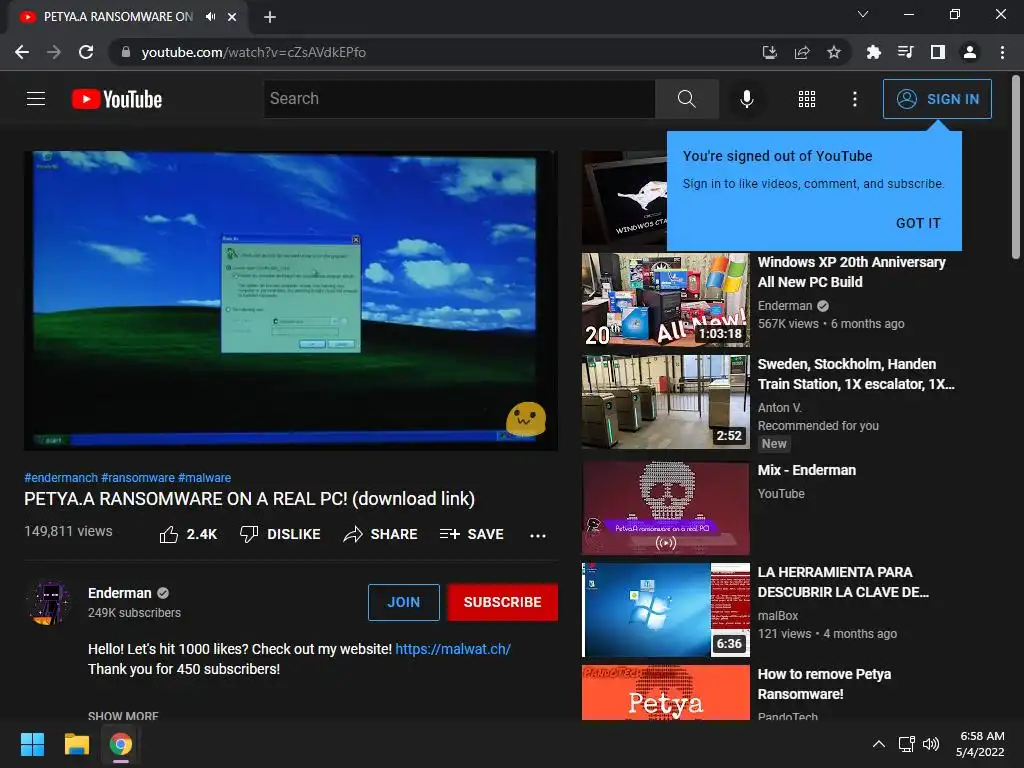
Task: Open File Explorer from the taskbar
Action: click(x=76, y=744)
